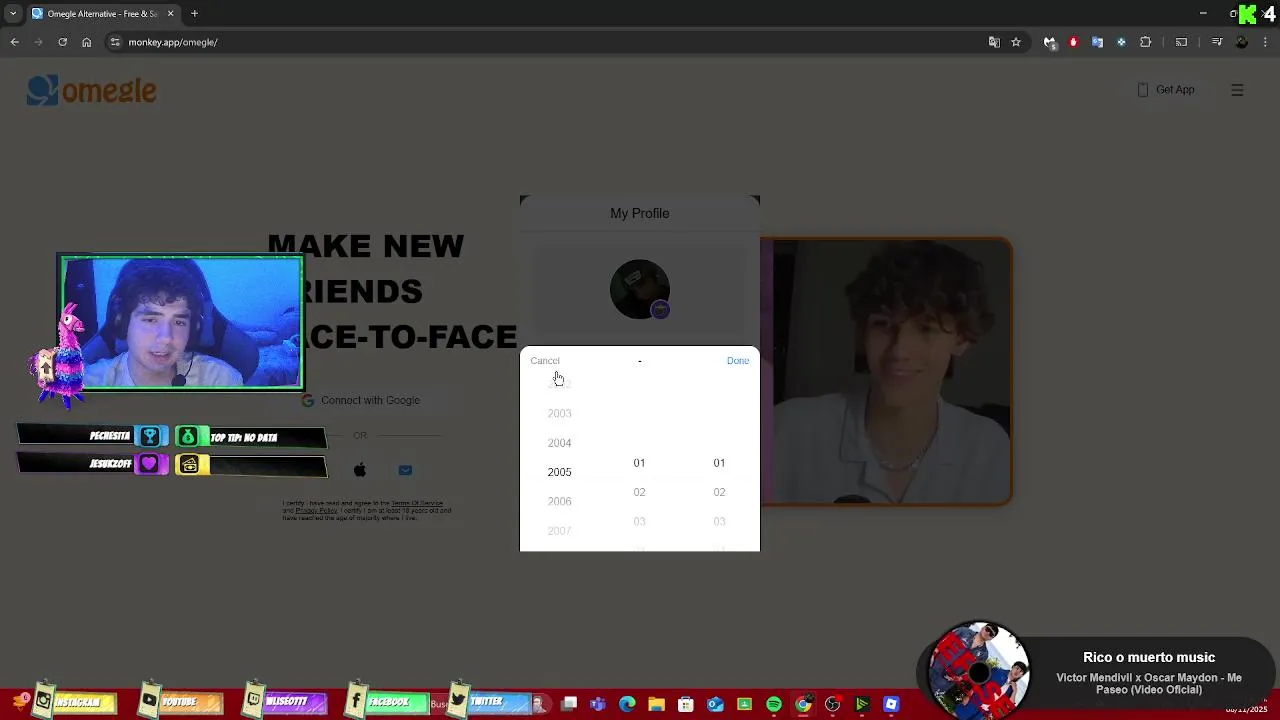The image size is (1280, 720).
Task: Open Microsoft Edge from the taskbar
Action: coord(627,705)
